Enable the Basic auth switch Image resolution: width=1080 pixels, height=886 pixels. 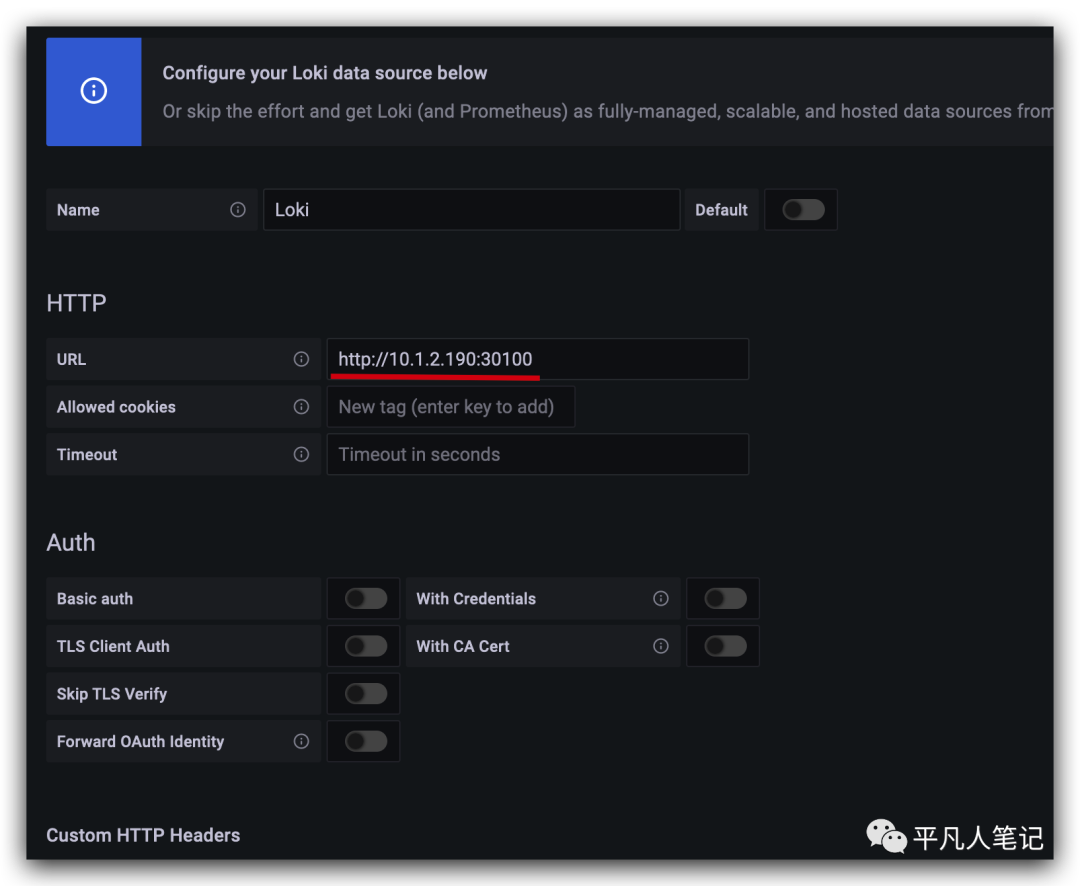click(366, 598)
